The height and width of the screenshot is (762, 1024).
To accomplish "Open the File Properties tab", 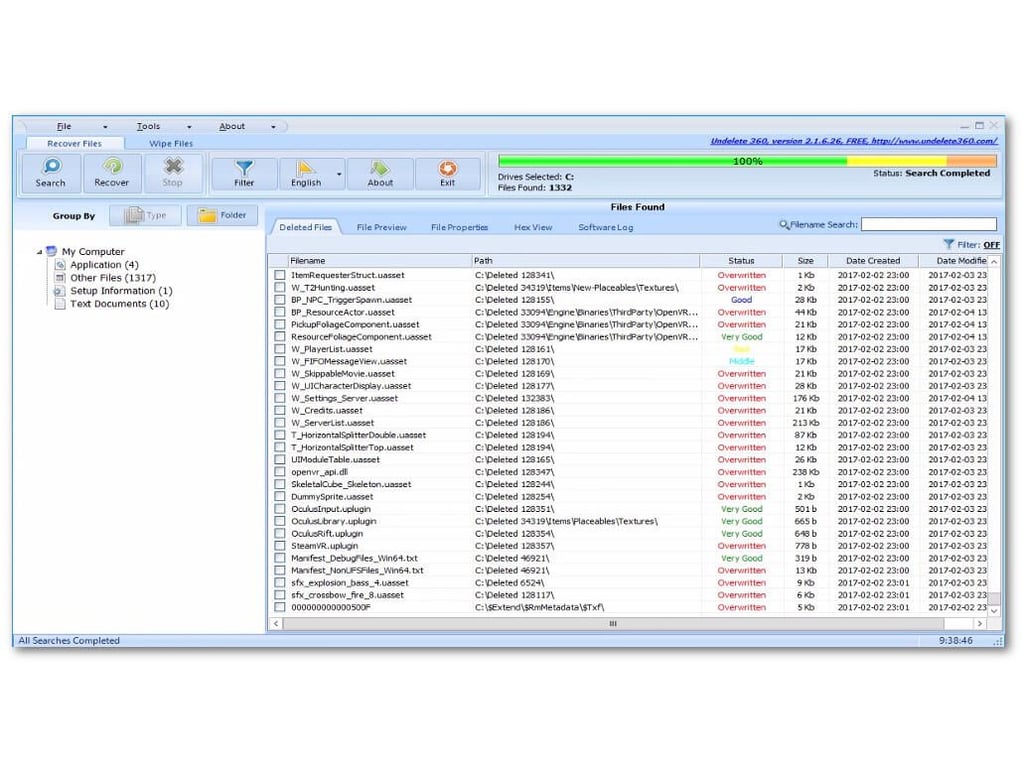I will (460, 227).
